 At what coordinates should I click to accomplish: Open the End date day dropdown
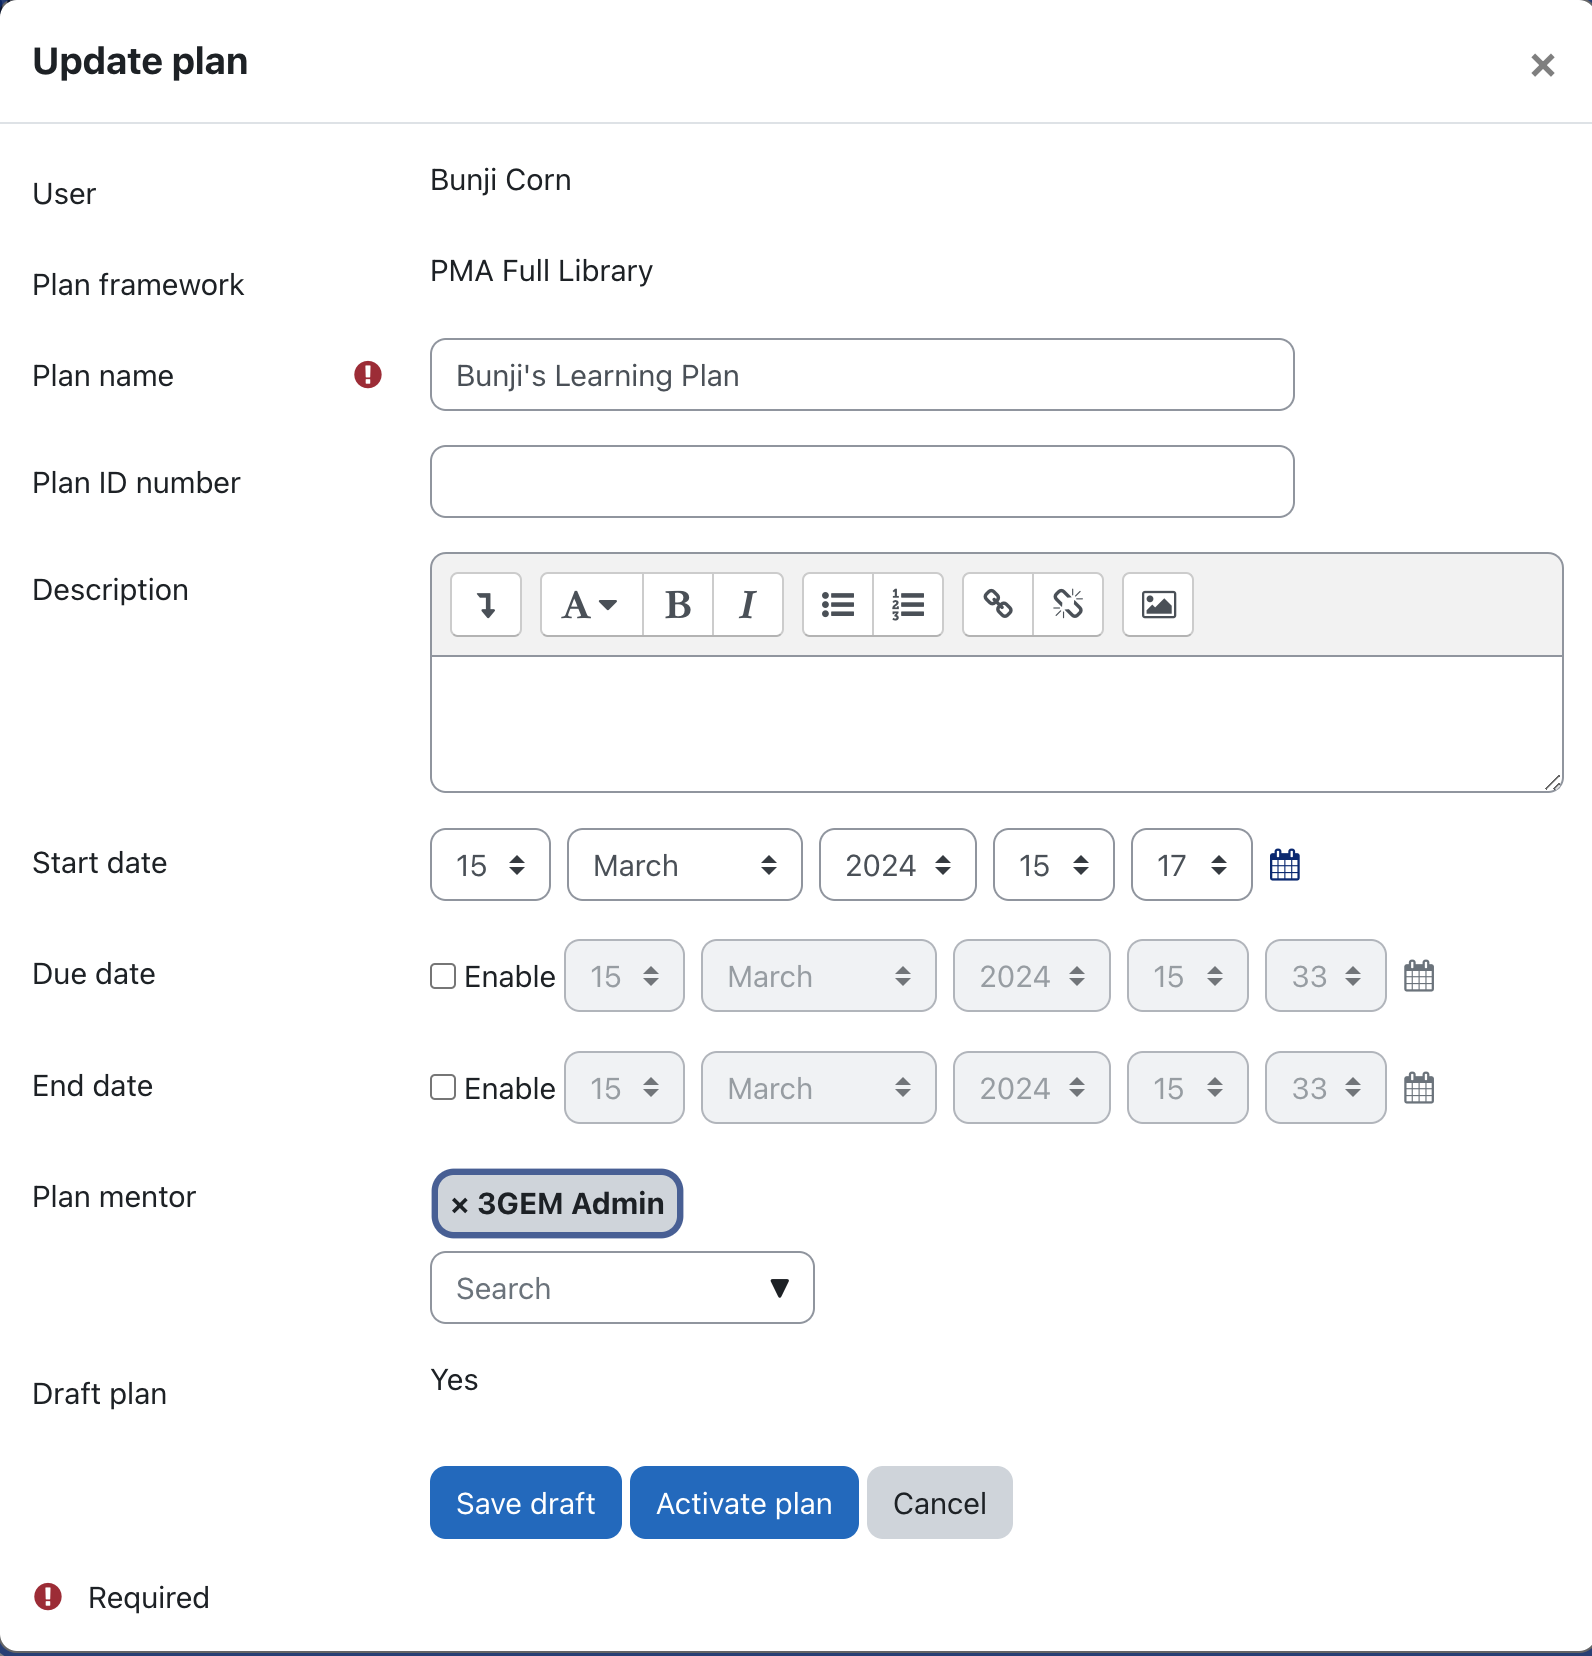pyautogui.click(x=624, y=1088)
